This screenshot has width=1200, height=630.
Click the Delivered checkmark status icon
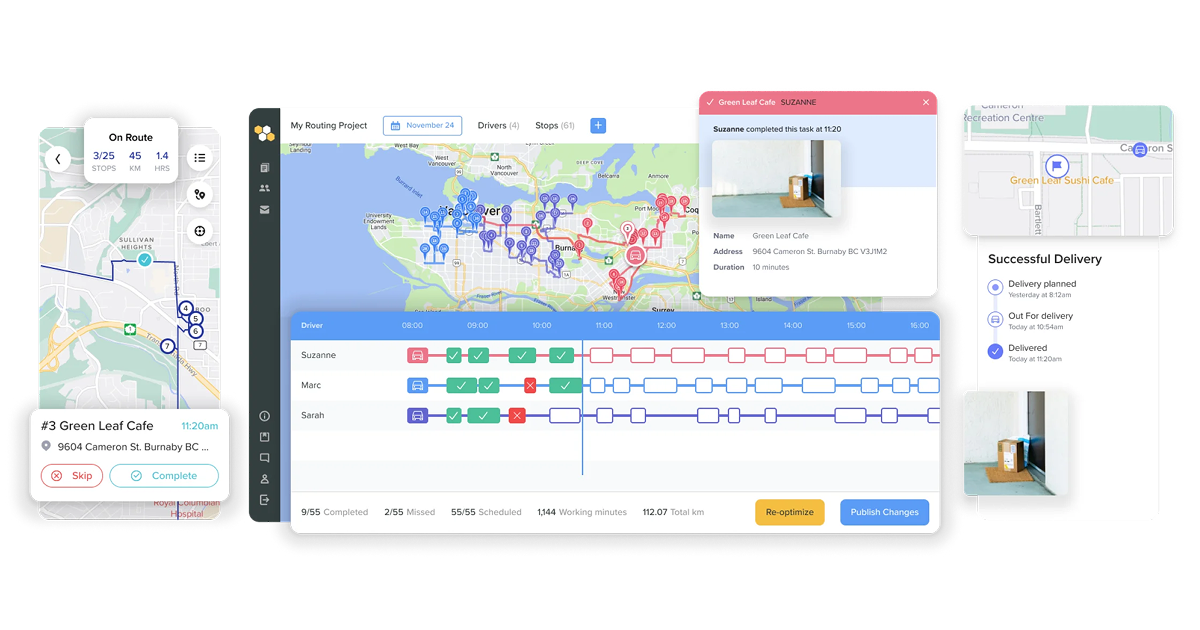pos(995,351)
